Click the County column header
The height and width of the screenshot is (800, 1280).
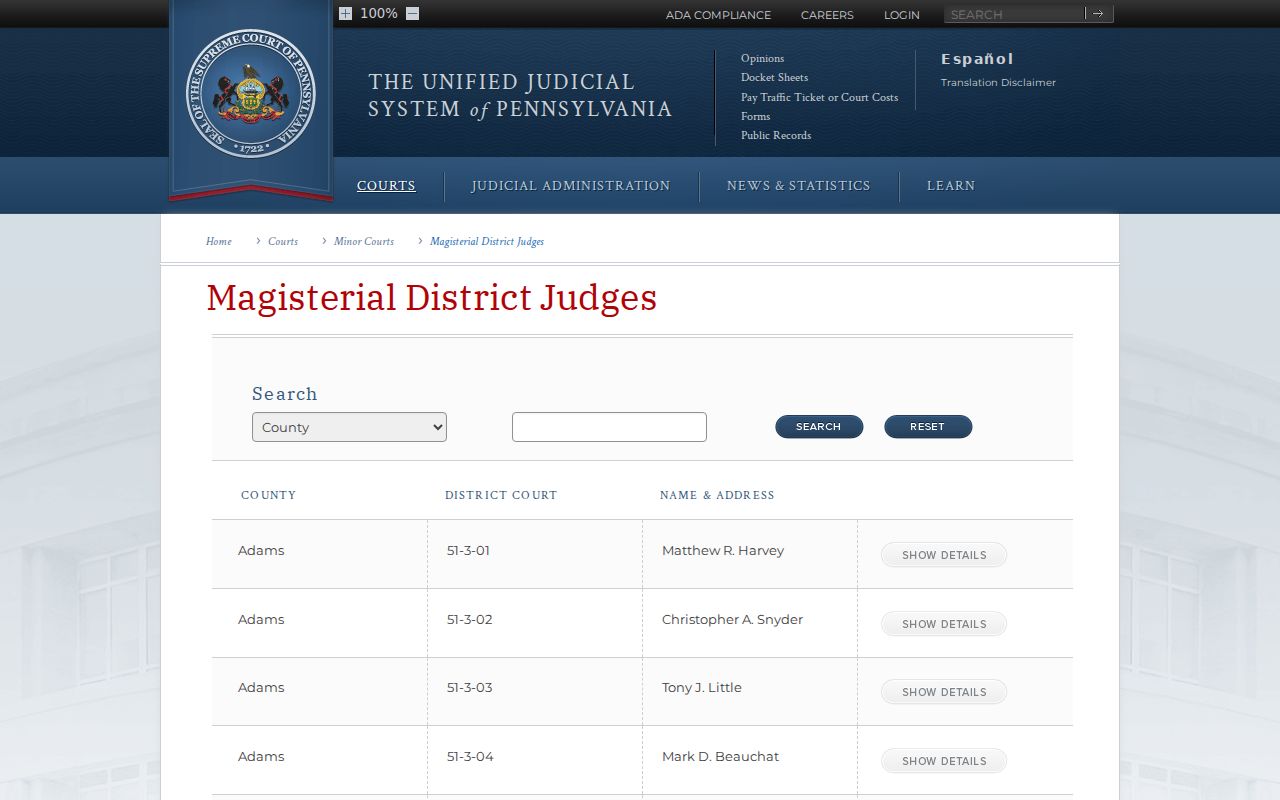[x=269, y=495]
